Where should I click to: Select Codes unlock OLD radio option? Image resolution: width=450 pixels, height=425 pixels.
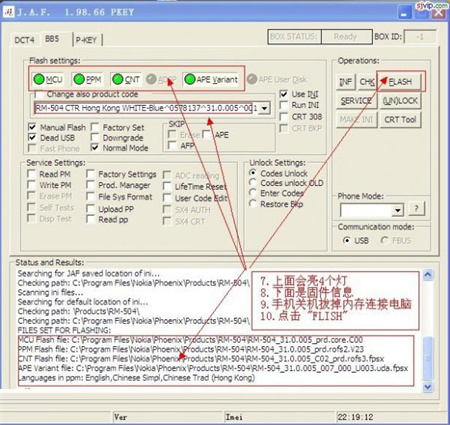click(253, 183)
